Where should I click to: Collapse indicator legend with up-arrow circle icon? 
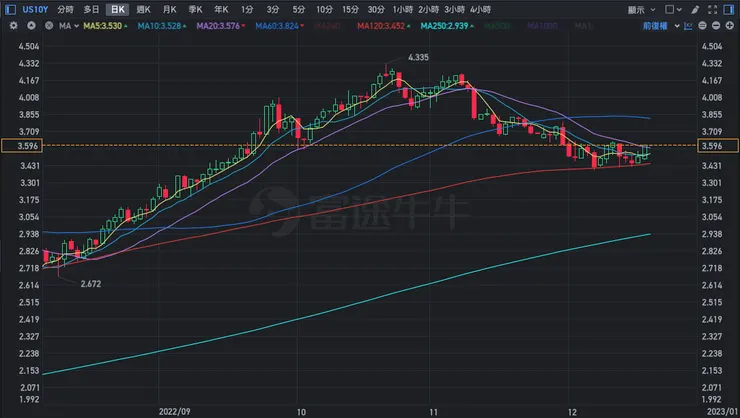[31, 26]
